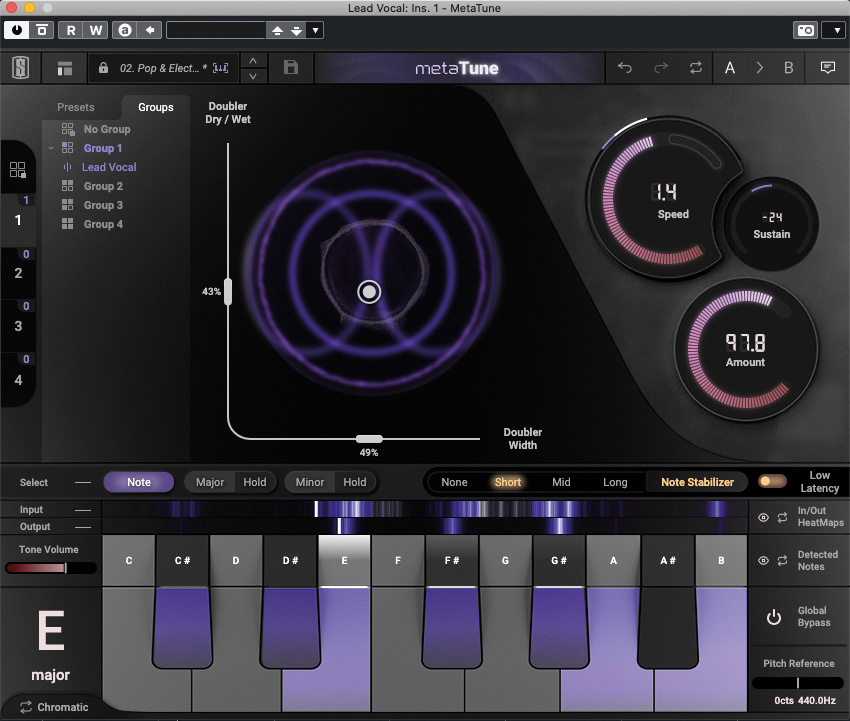The height and width of the screenshot is (721, 850).
Task: Click the snapshot camera icon
Action: click(804, 30)
